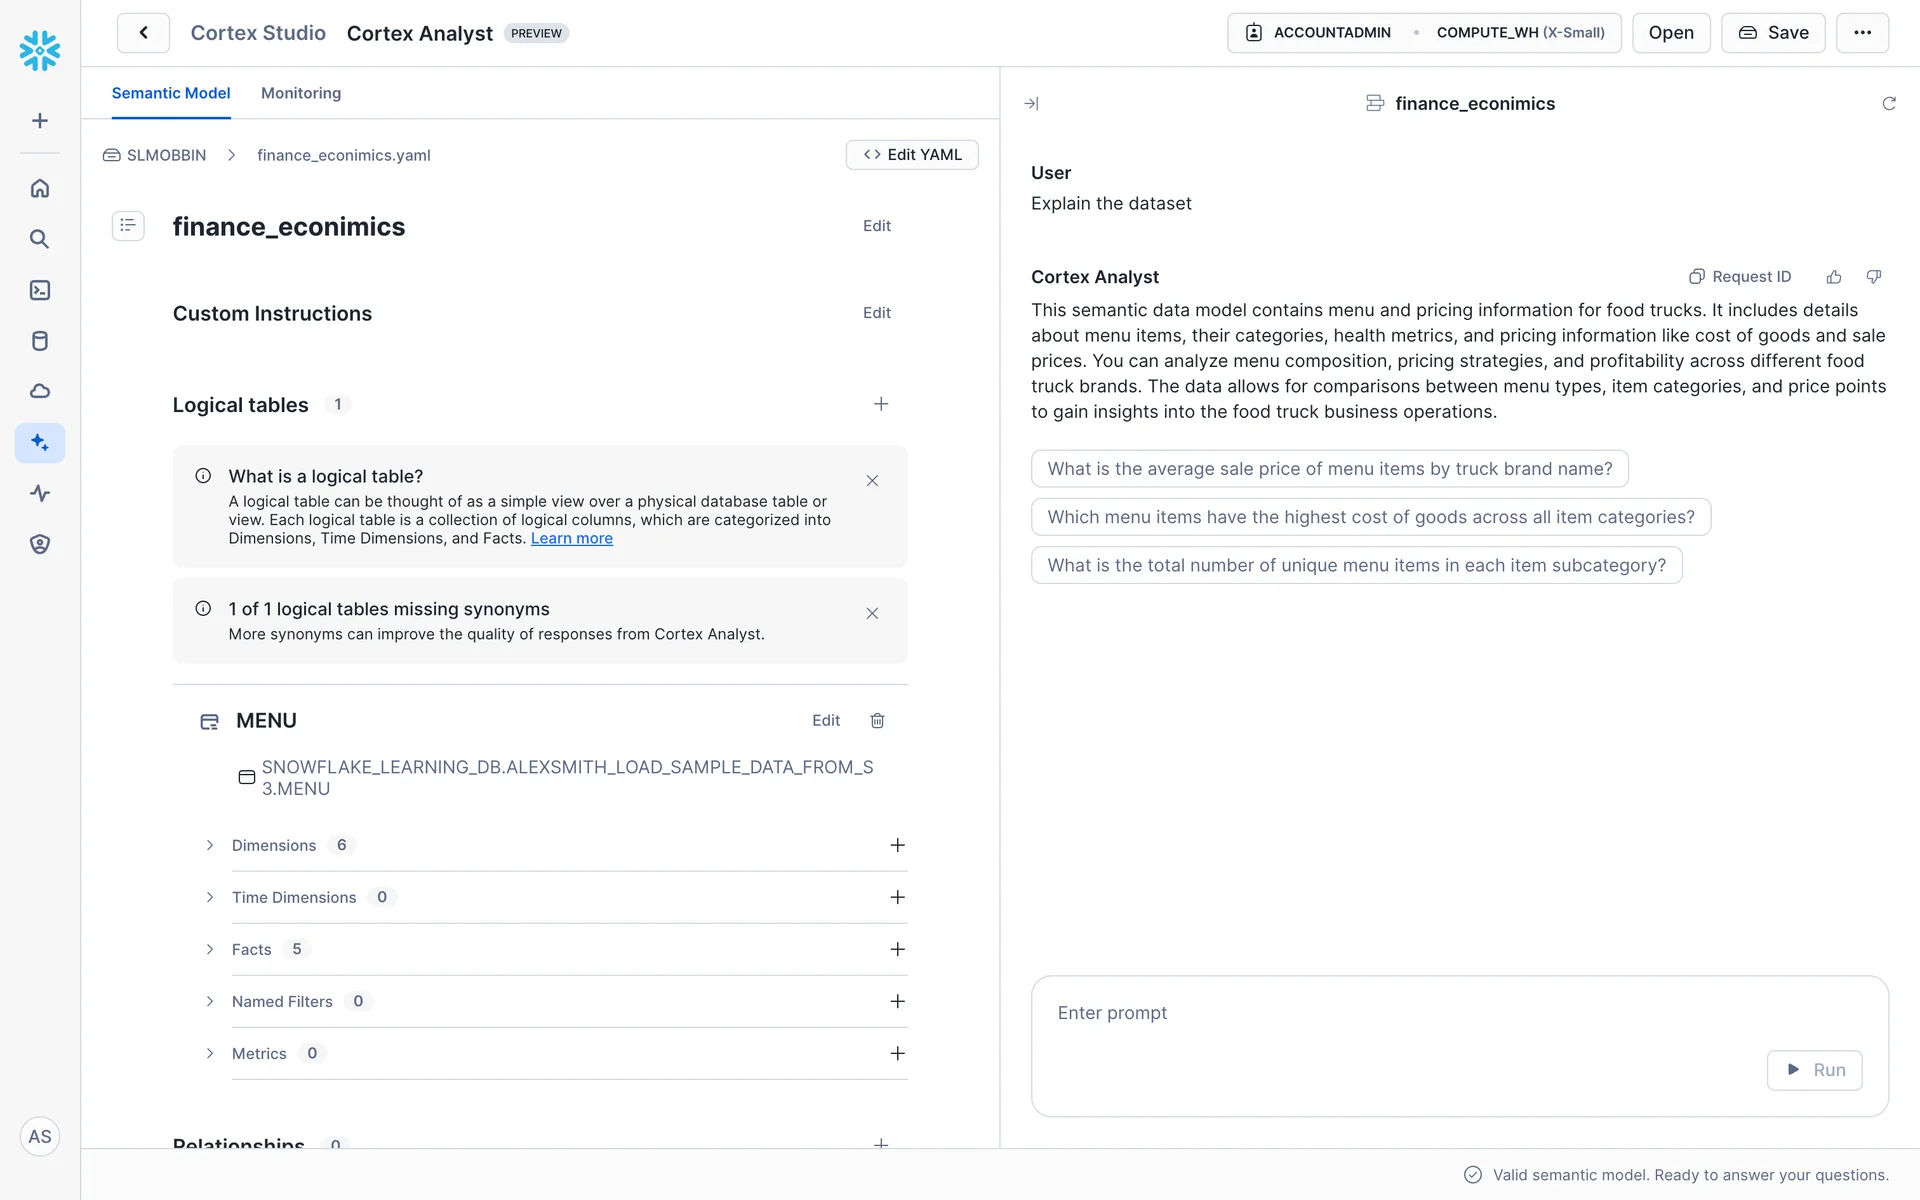
Task: Click the Edit YAML button
Action: (912, 155)
